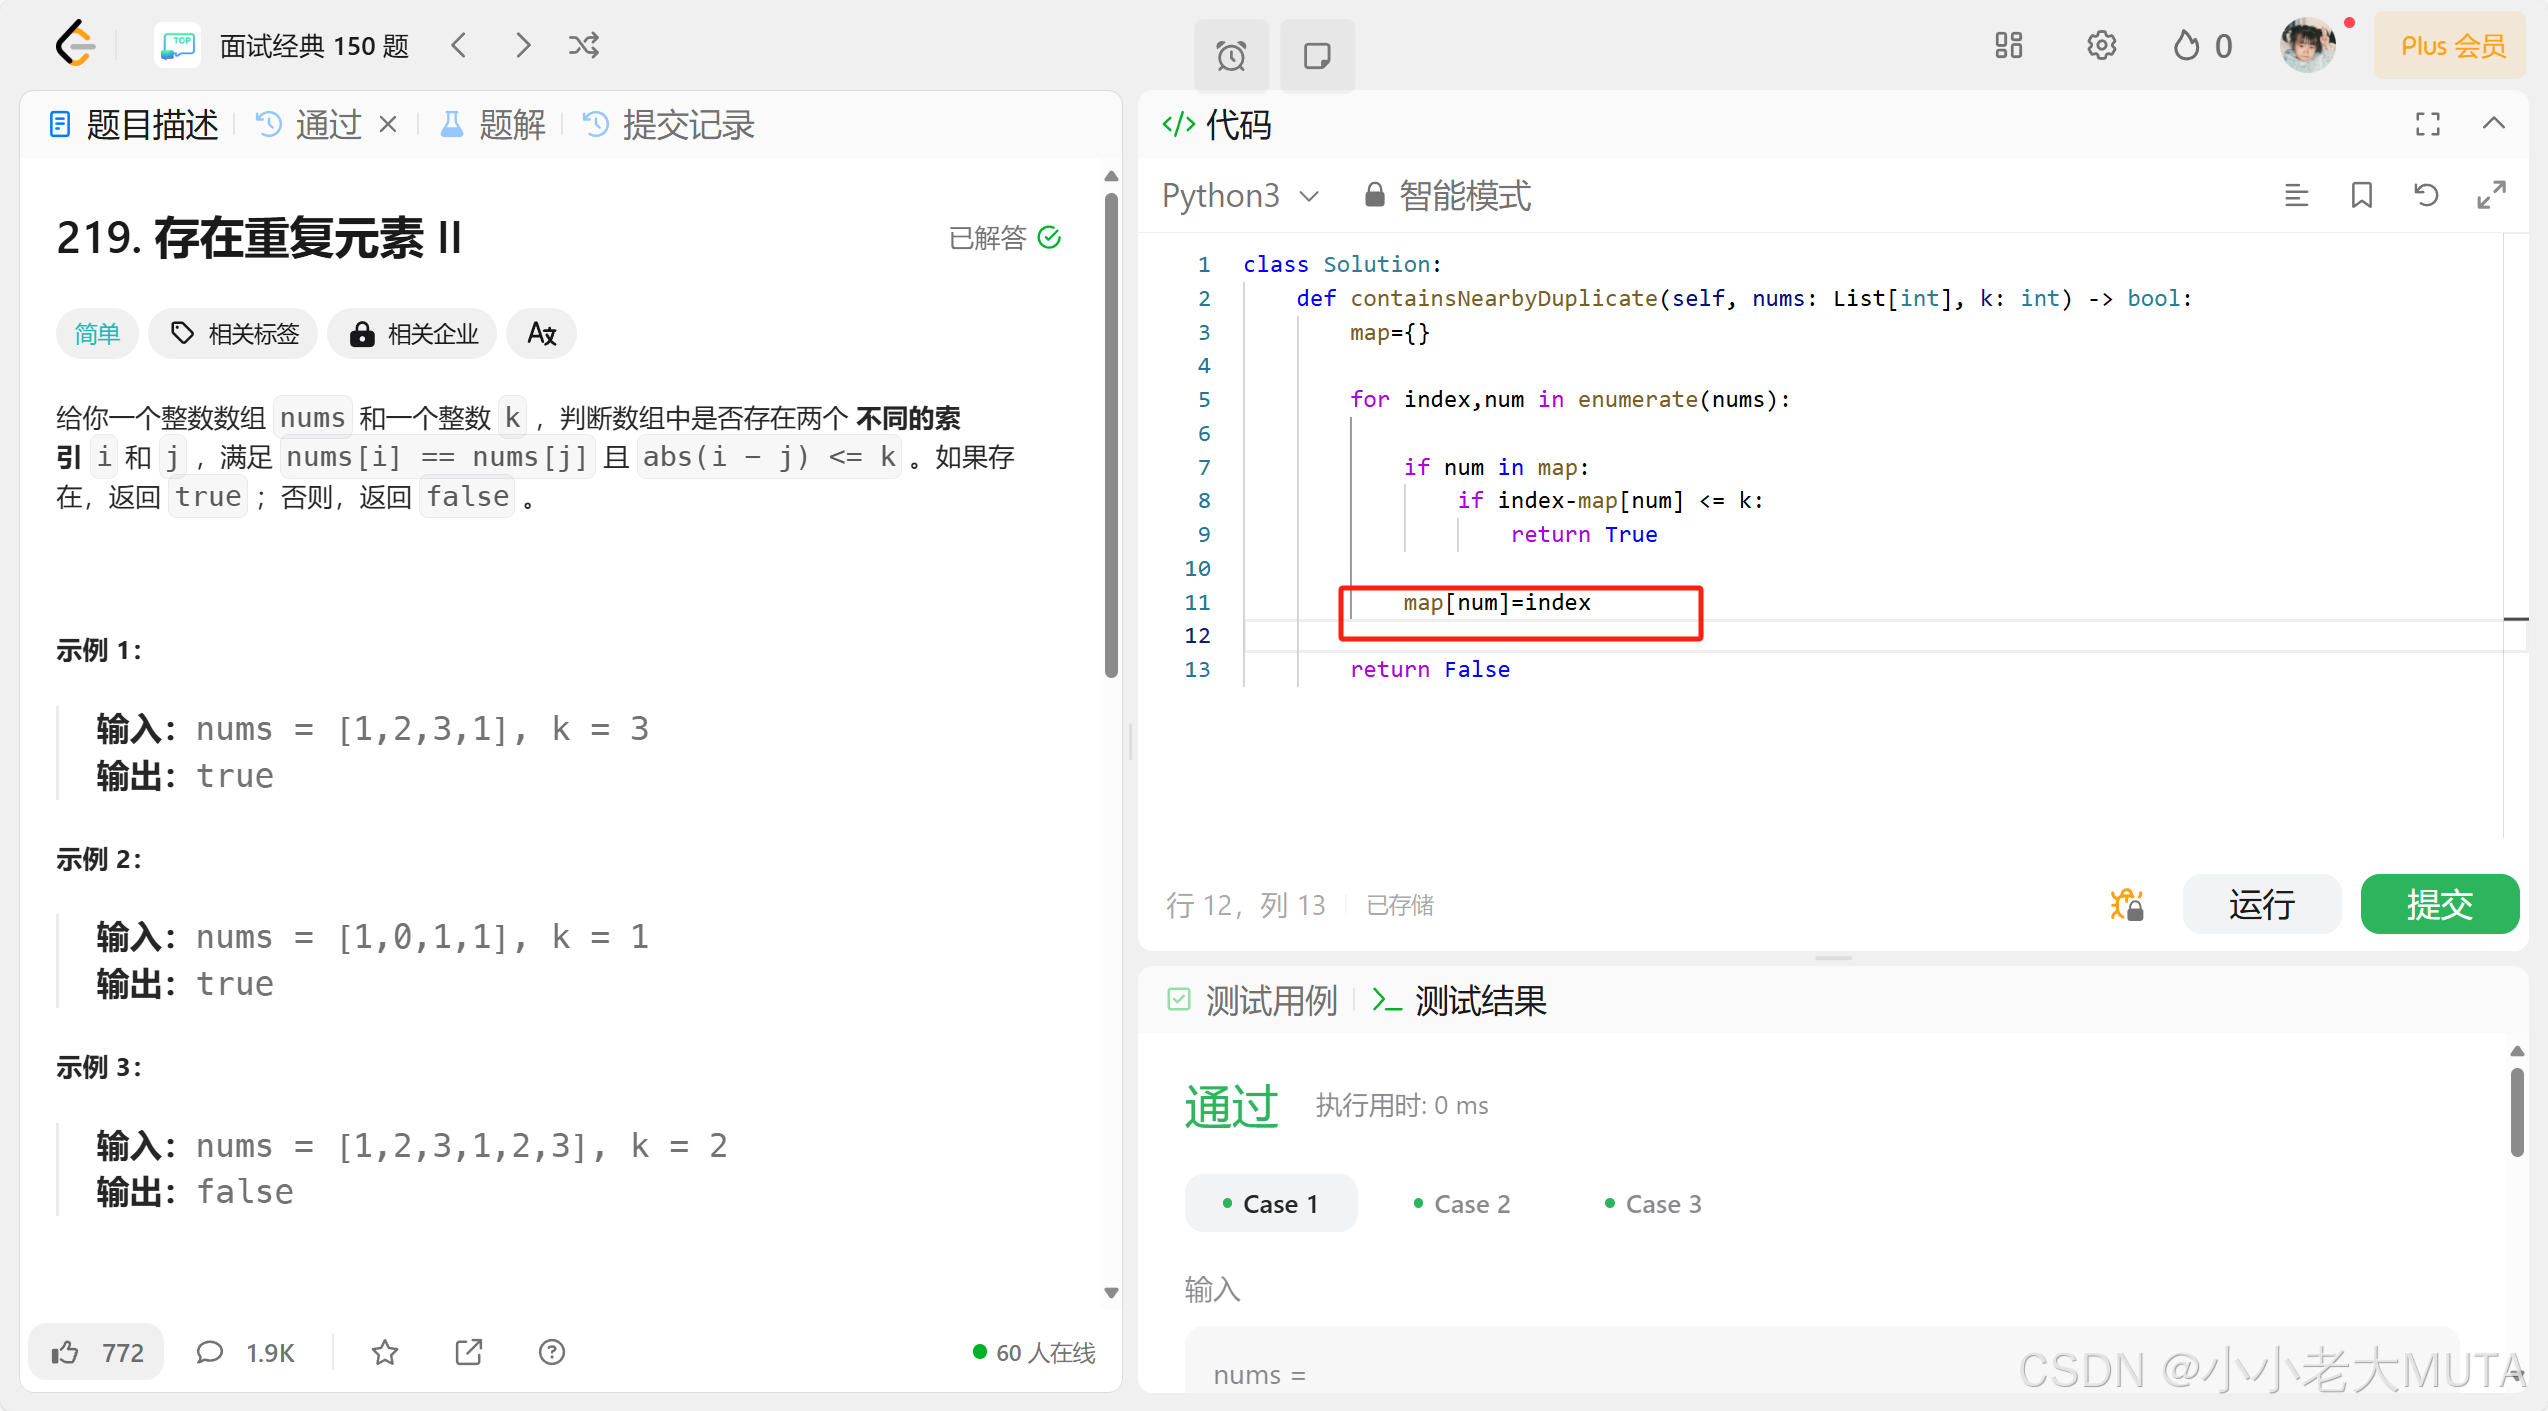Click the debugger bug icon
This screenshot has width=2548, height=1411.
coord(2126,904)
